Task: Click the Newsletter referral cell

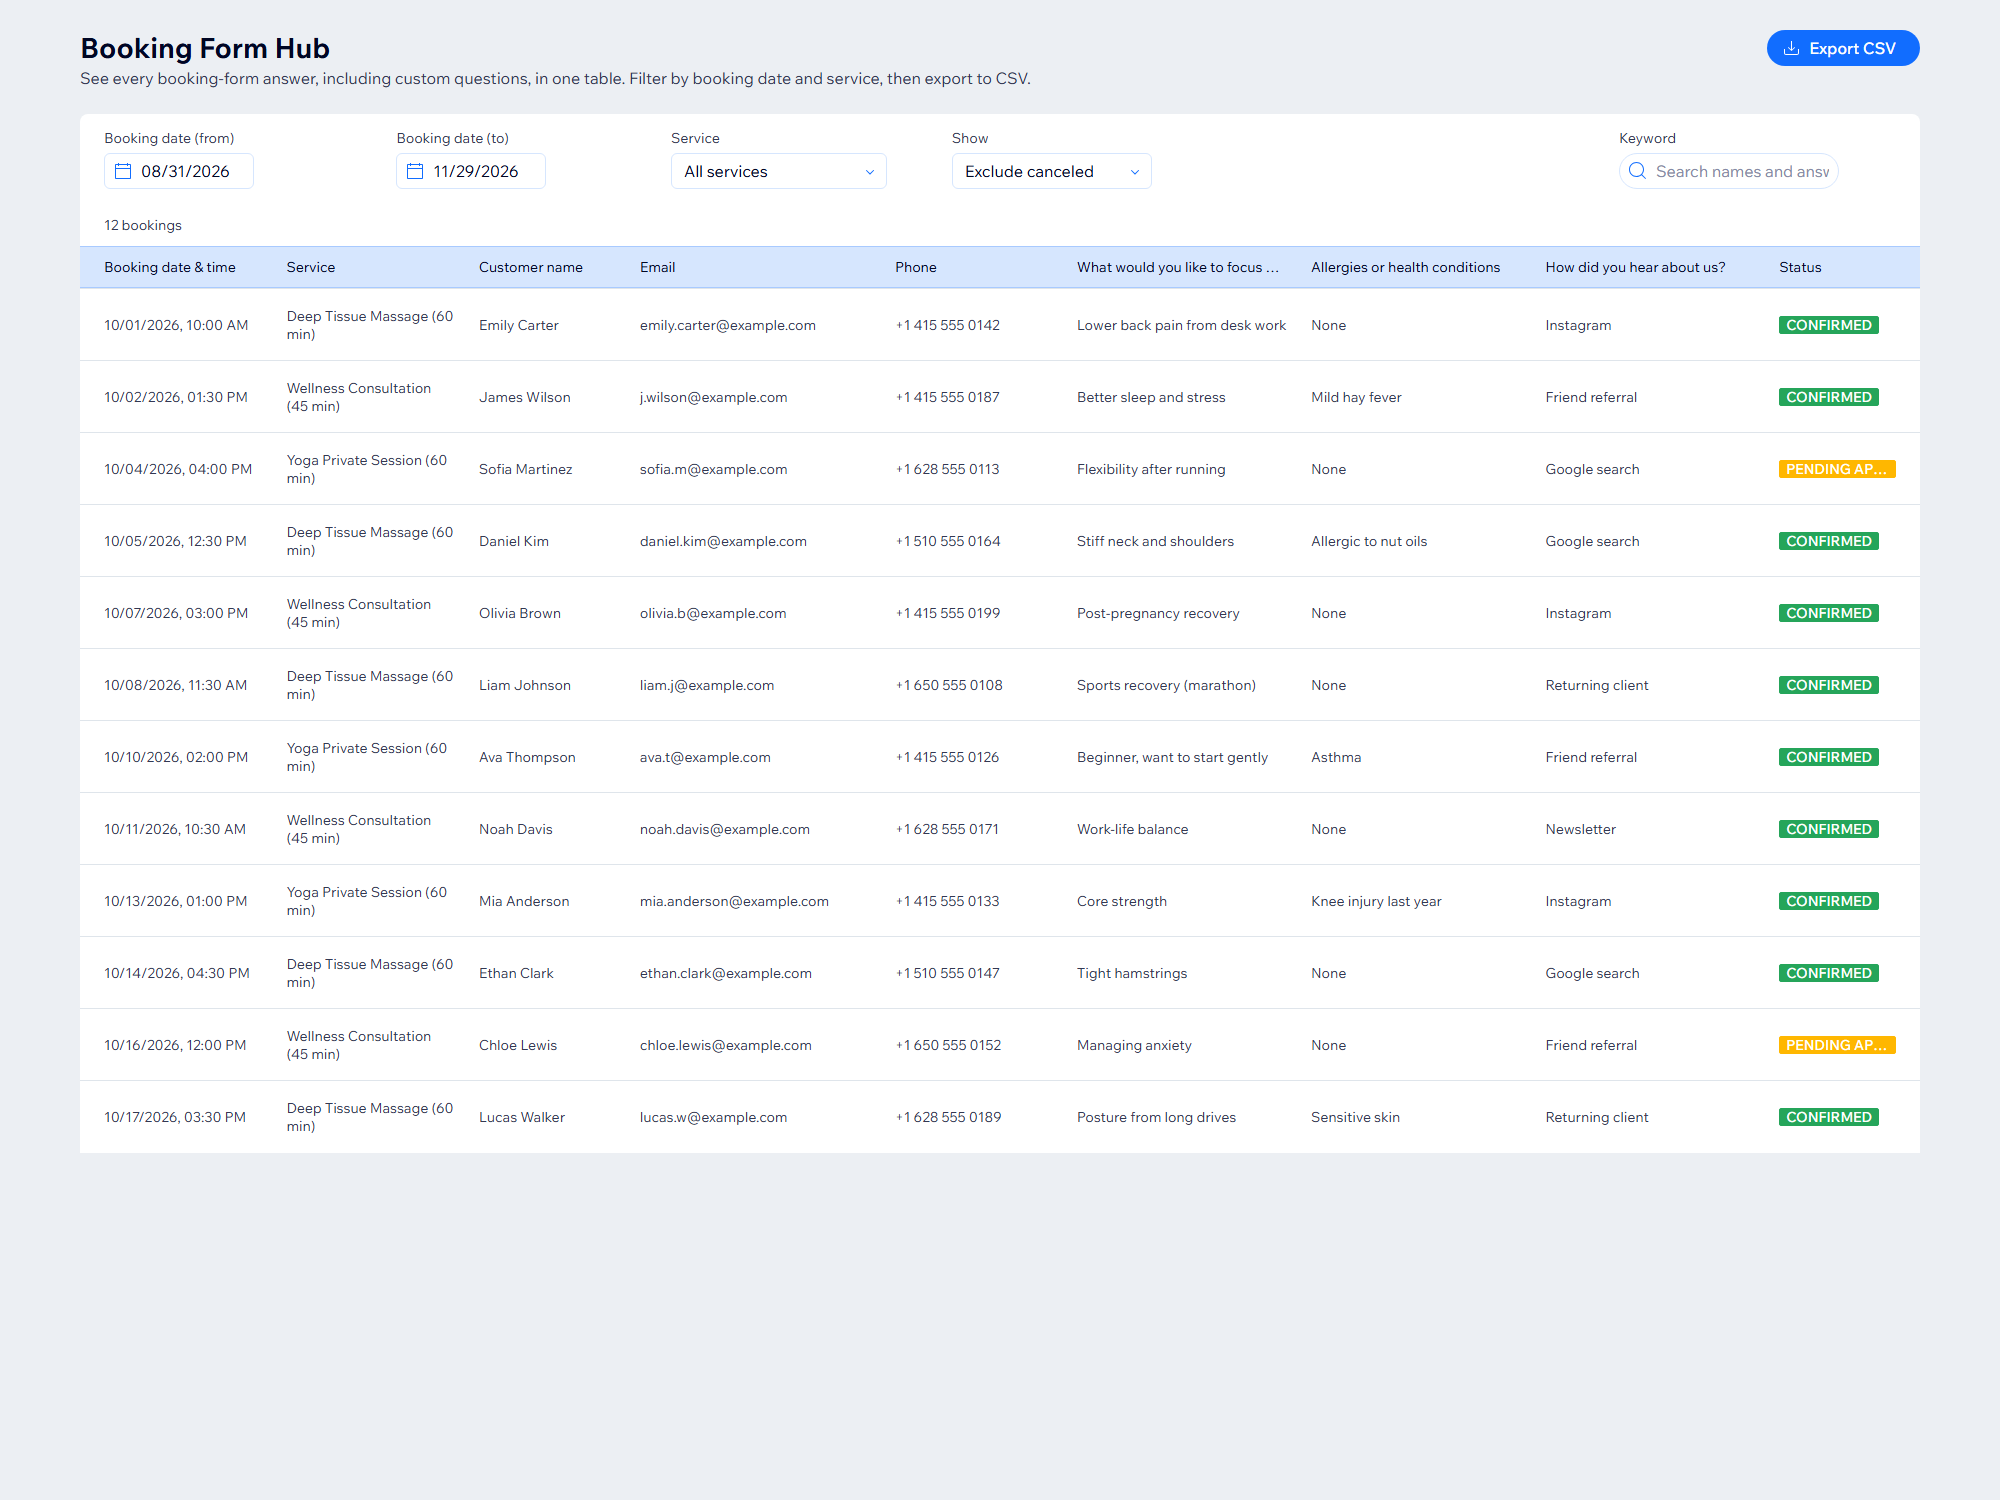Action: click(x=1581, y=829)
